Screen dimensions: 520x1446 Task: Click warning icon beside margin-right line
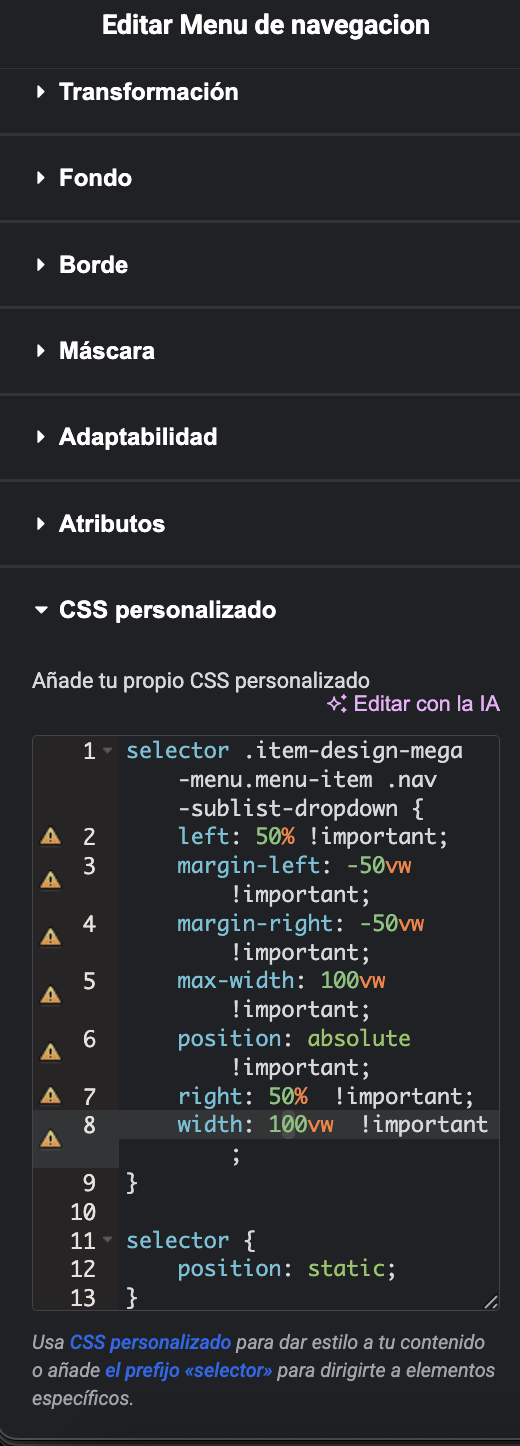tap(50, 937)
